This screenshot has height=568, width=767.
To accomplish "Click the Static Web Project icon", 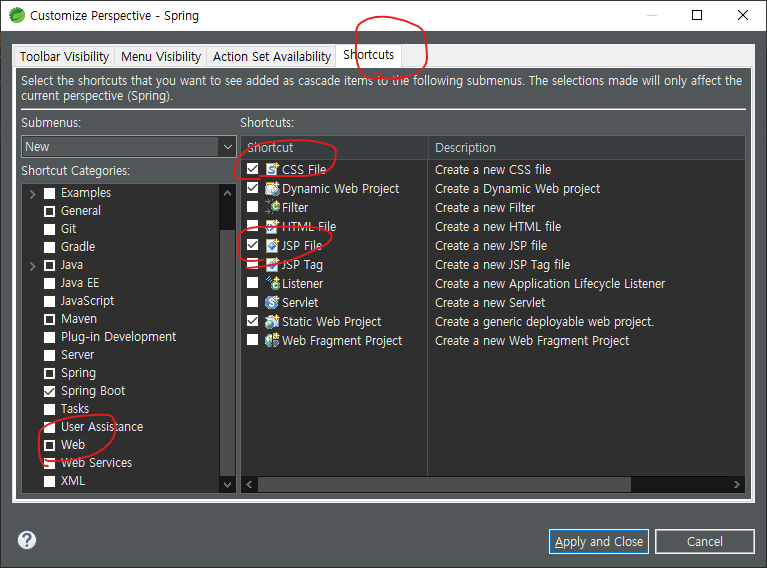I will click(272, 321).
